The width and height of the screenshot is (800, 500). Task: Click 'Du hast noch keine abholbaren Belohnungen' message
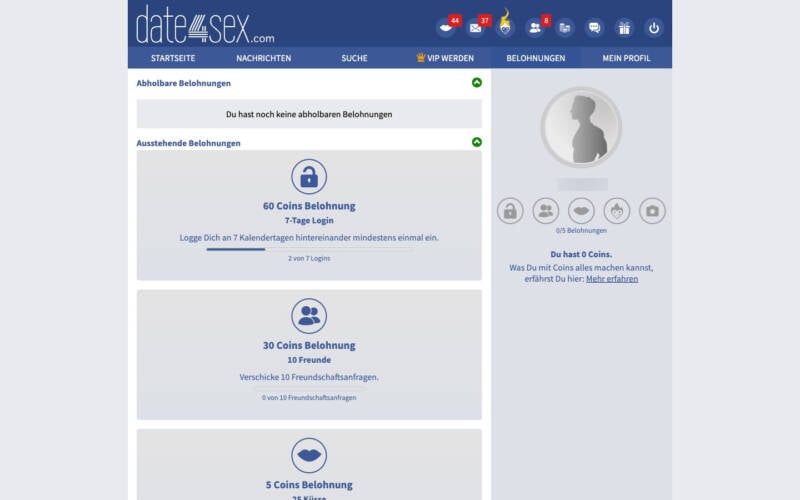point(309,114)
